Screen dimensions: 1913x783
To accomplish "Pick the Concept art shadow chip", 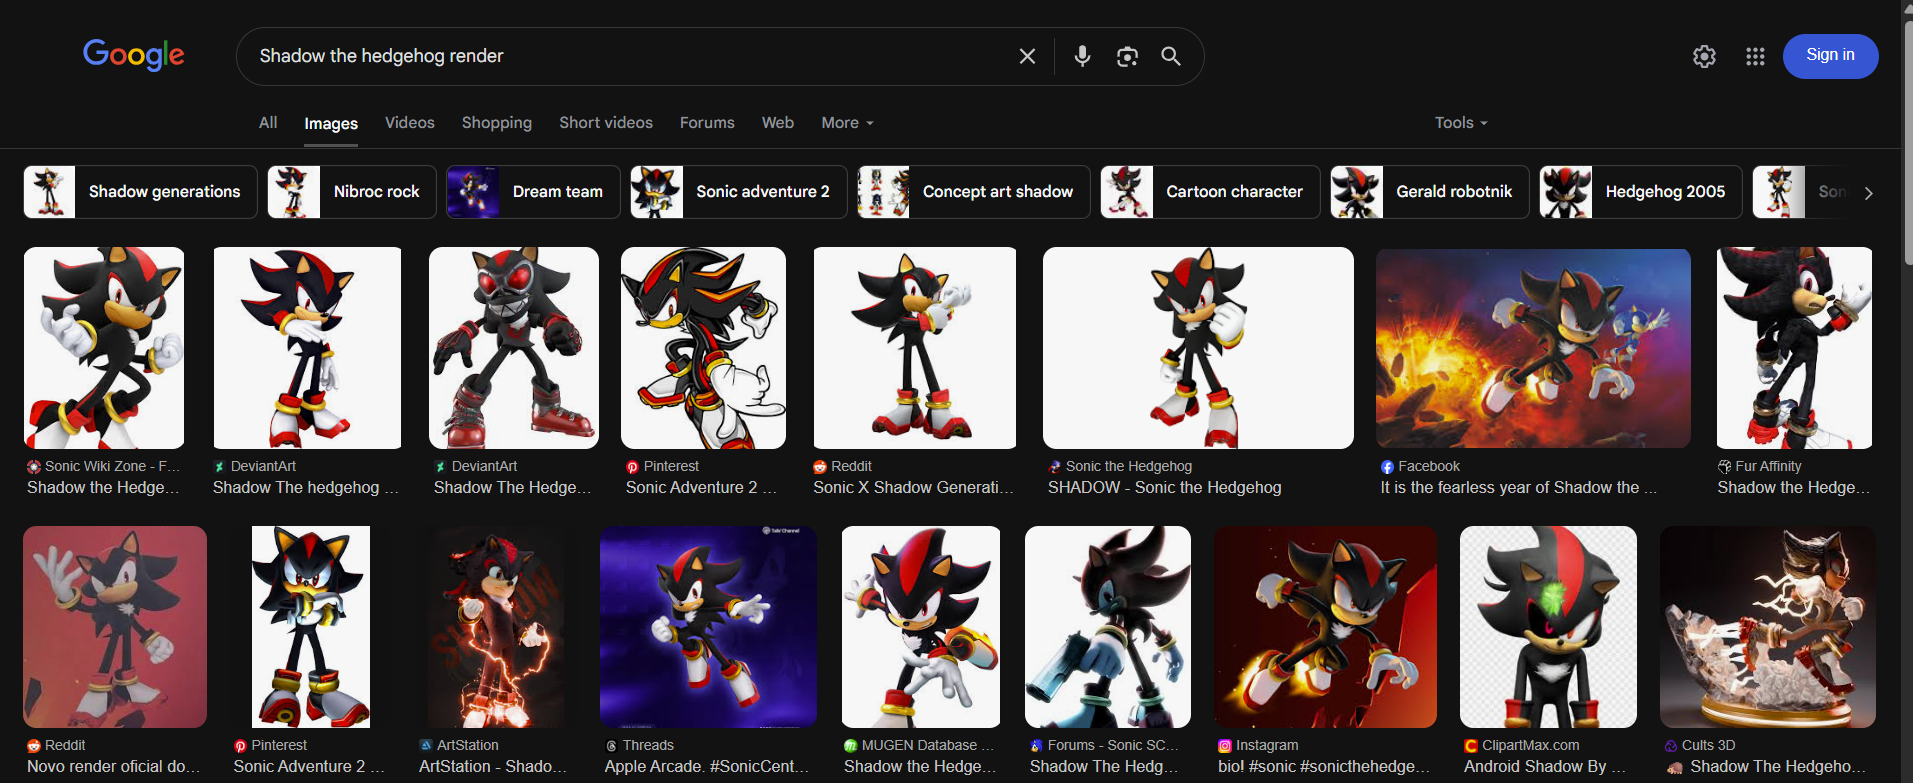I will click(x=974, y=192).
